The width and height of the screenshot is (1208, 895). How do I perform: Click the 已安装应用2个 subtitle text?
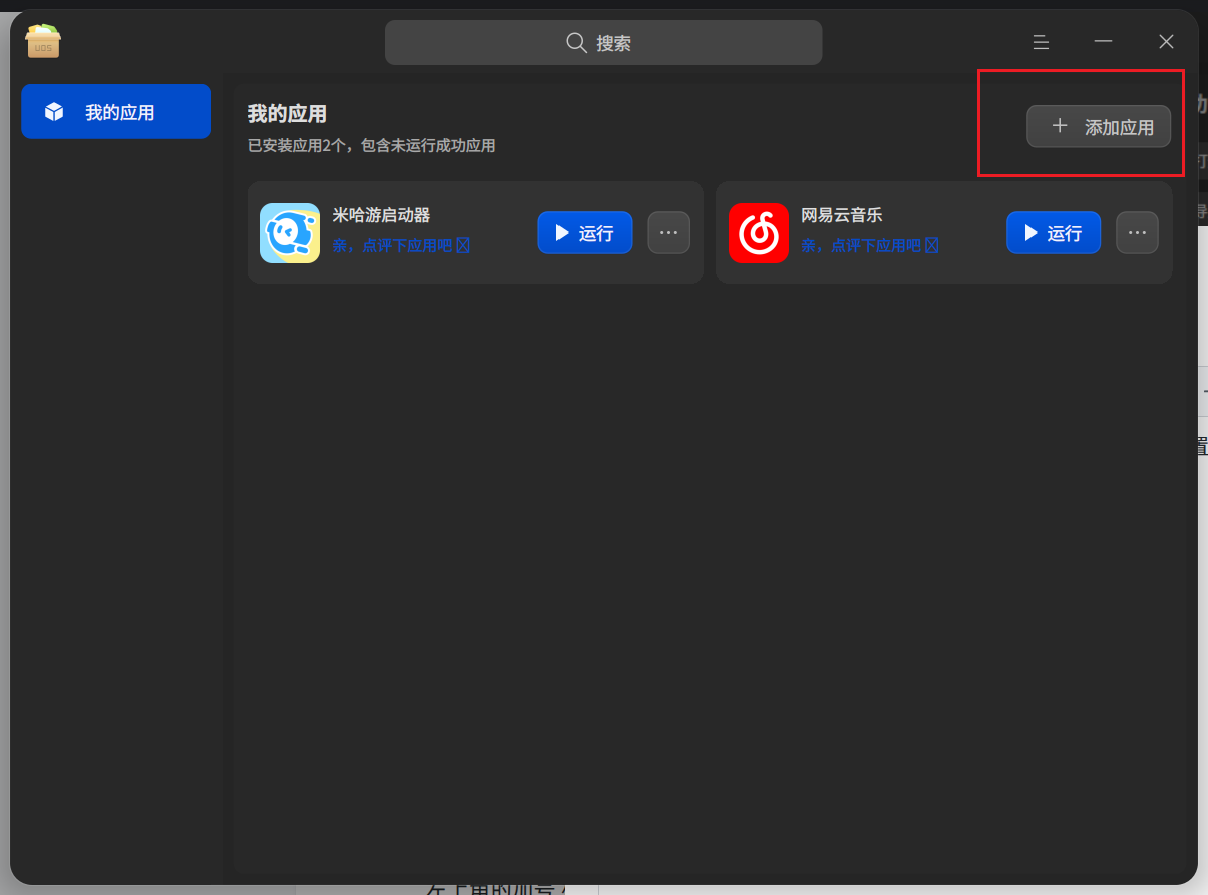(x=372, y=146)
